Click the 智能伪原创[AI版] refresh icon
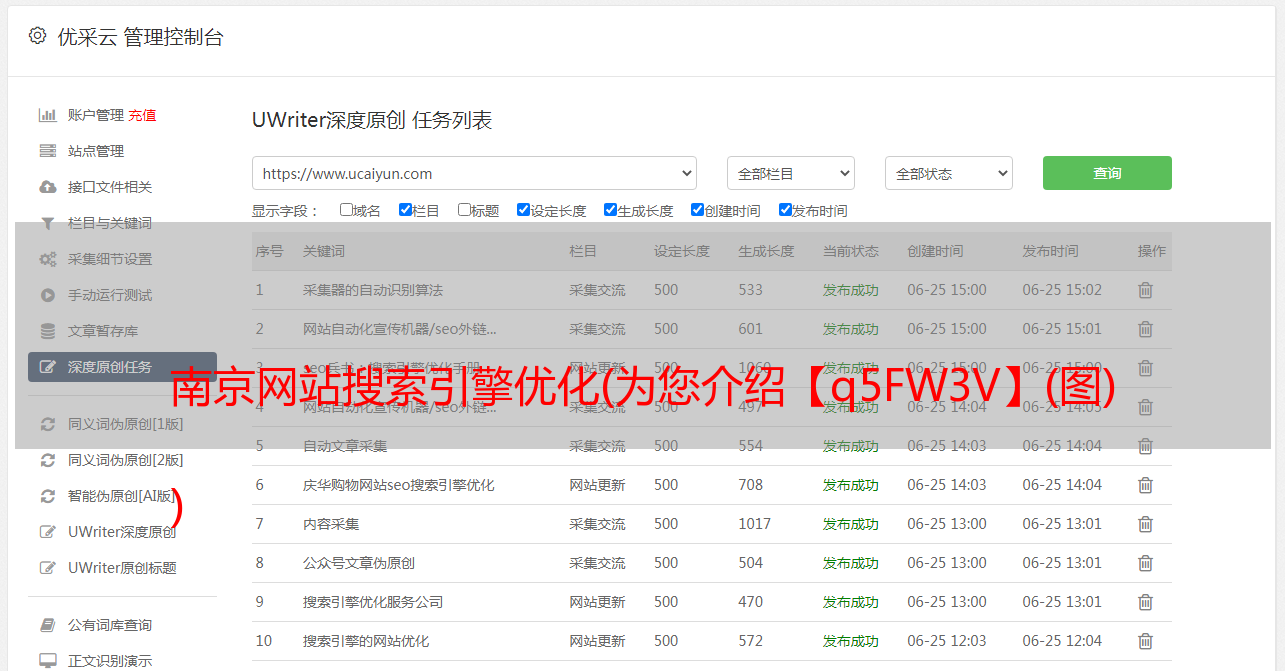This screenshot has width=1285, height=671. 47,496
